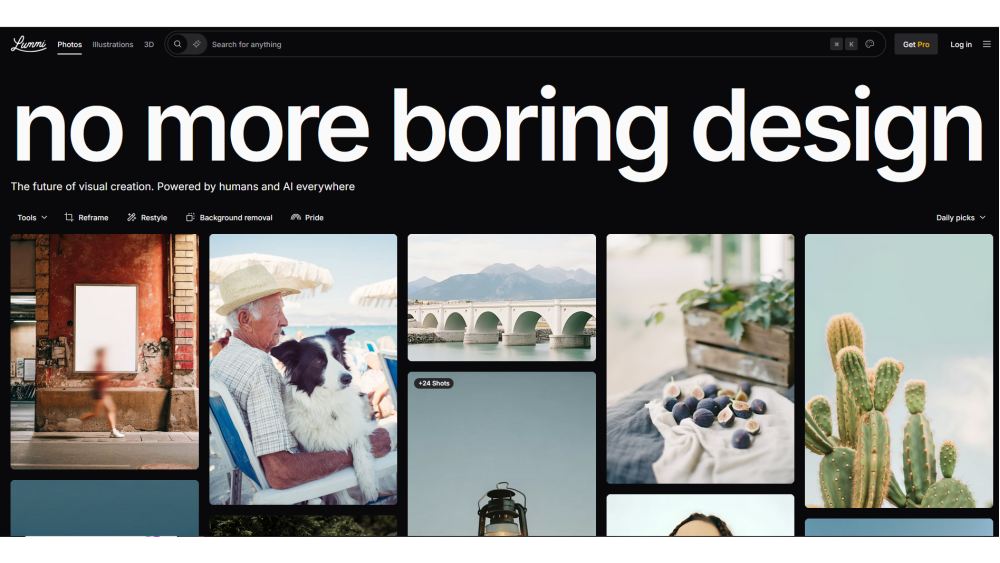The image size is (1000, 563).
Task: Click the Get Pro button
Action: click(x=915, y=44)
